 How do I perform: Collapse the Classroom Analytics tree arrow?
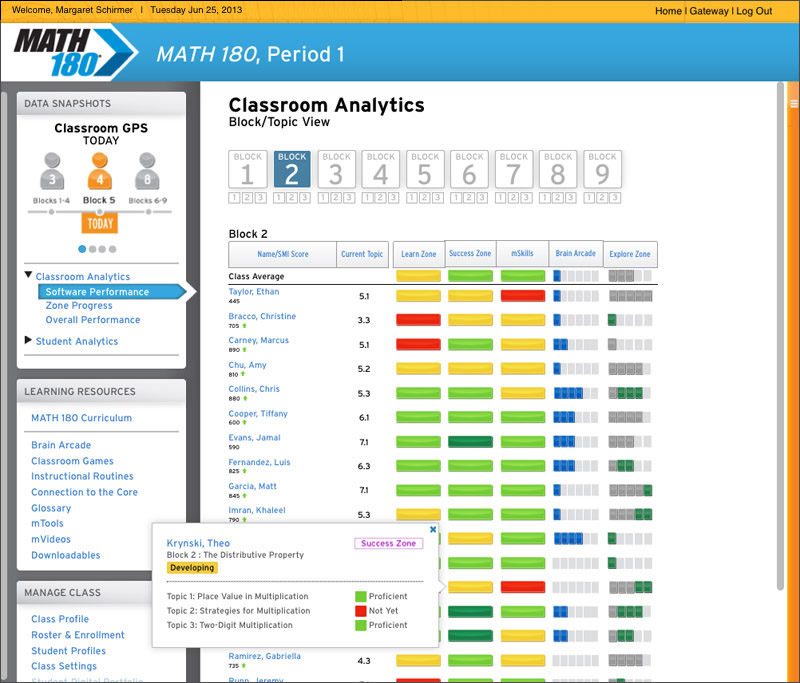point(28,275)
